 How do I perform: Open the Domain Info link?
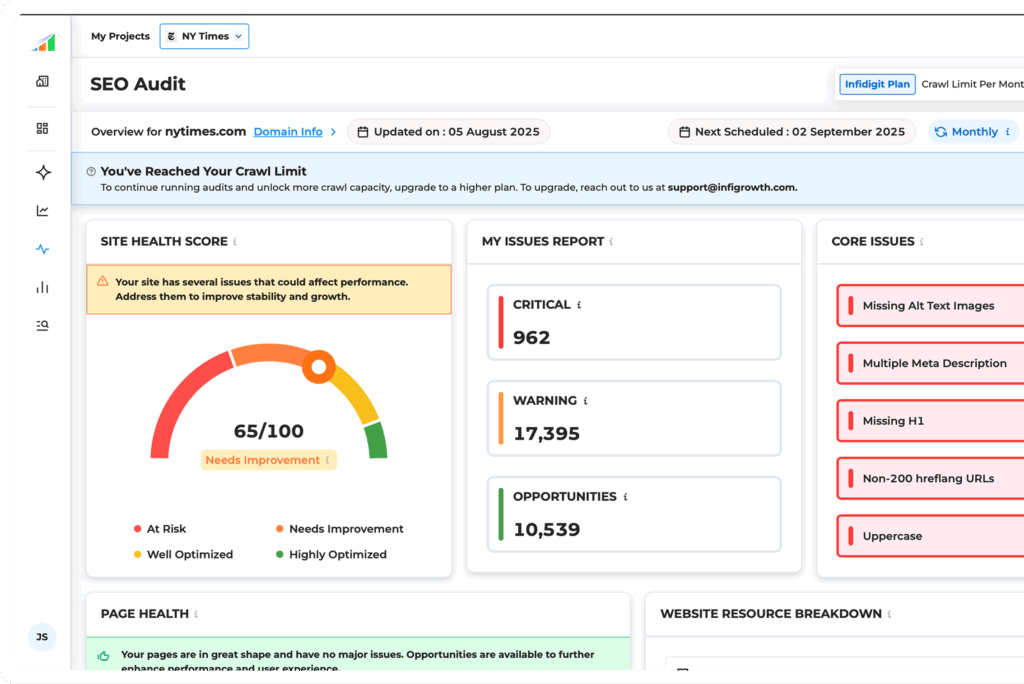click(288, 132)
